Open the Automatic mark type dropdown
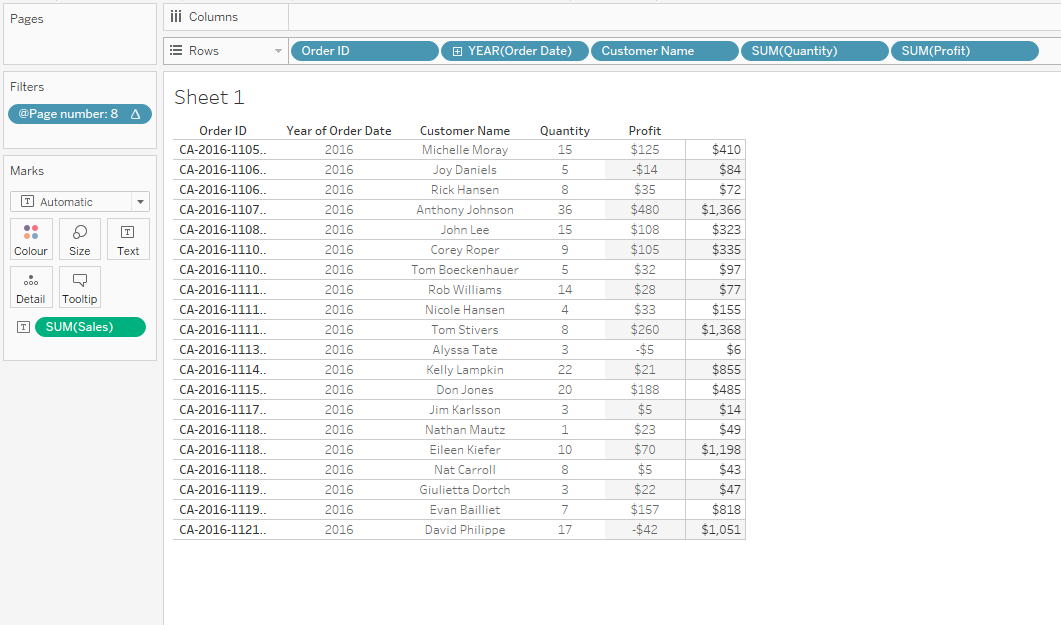This screenshot has width=1061, height=625. (140, 202)
